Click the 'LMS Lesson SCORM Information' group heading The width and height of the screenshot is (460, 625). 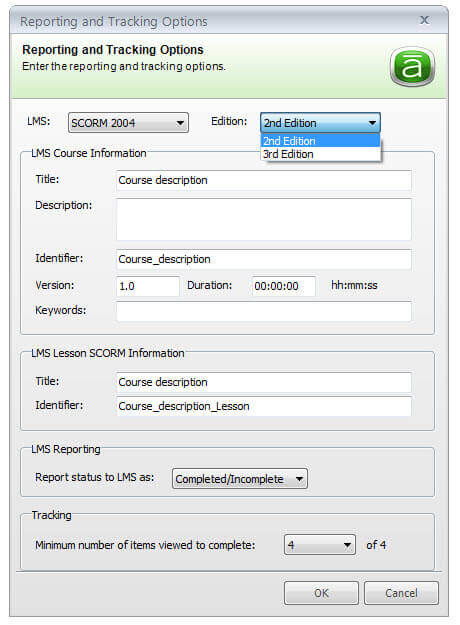coord(108,353)
